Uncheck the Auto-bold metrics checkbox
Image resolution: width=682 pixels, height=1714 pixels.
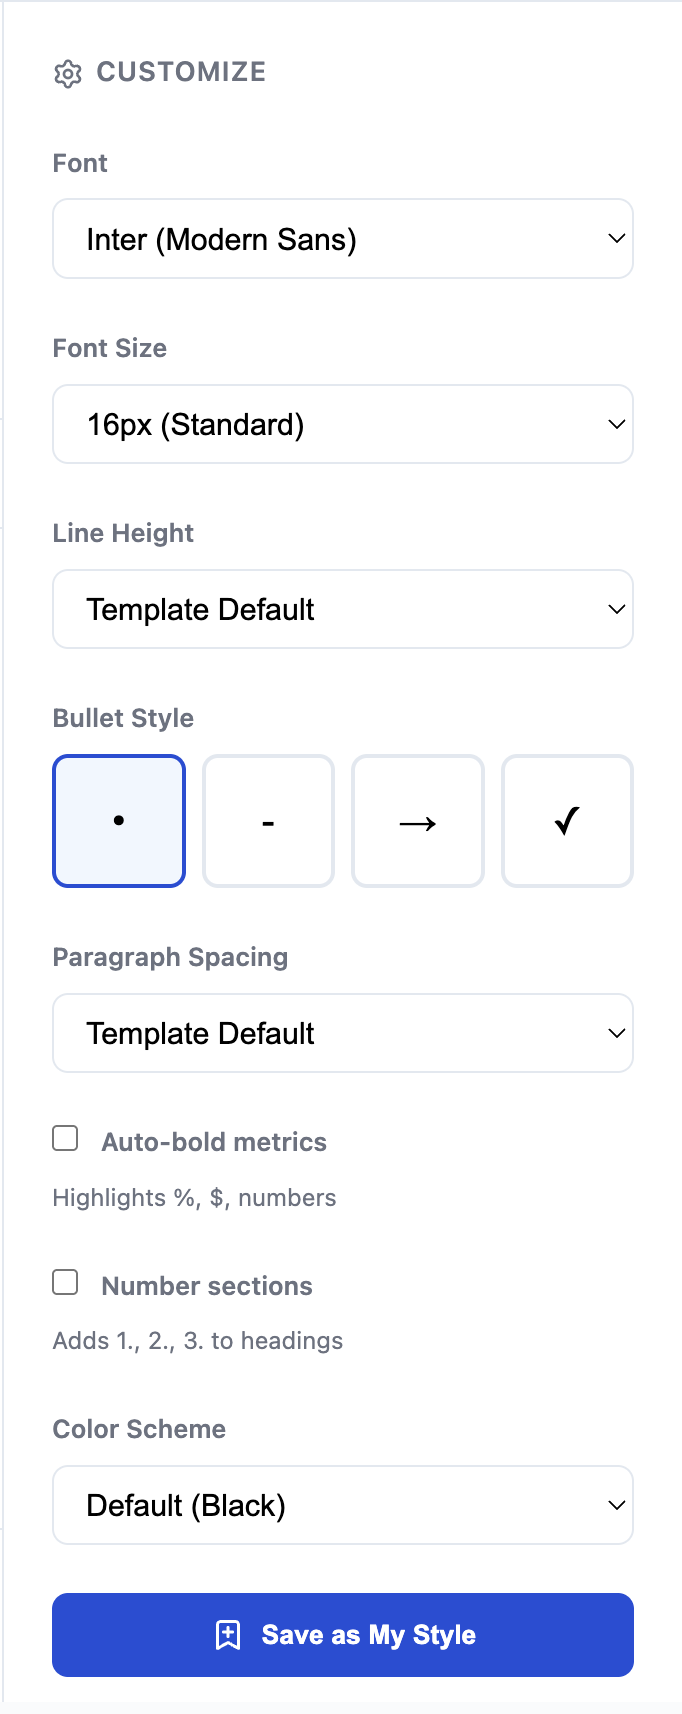pos(64,1137)
